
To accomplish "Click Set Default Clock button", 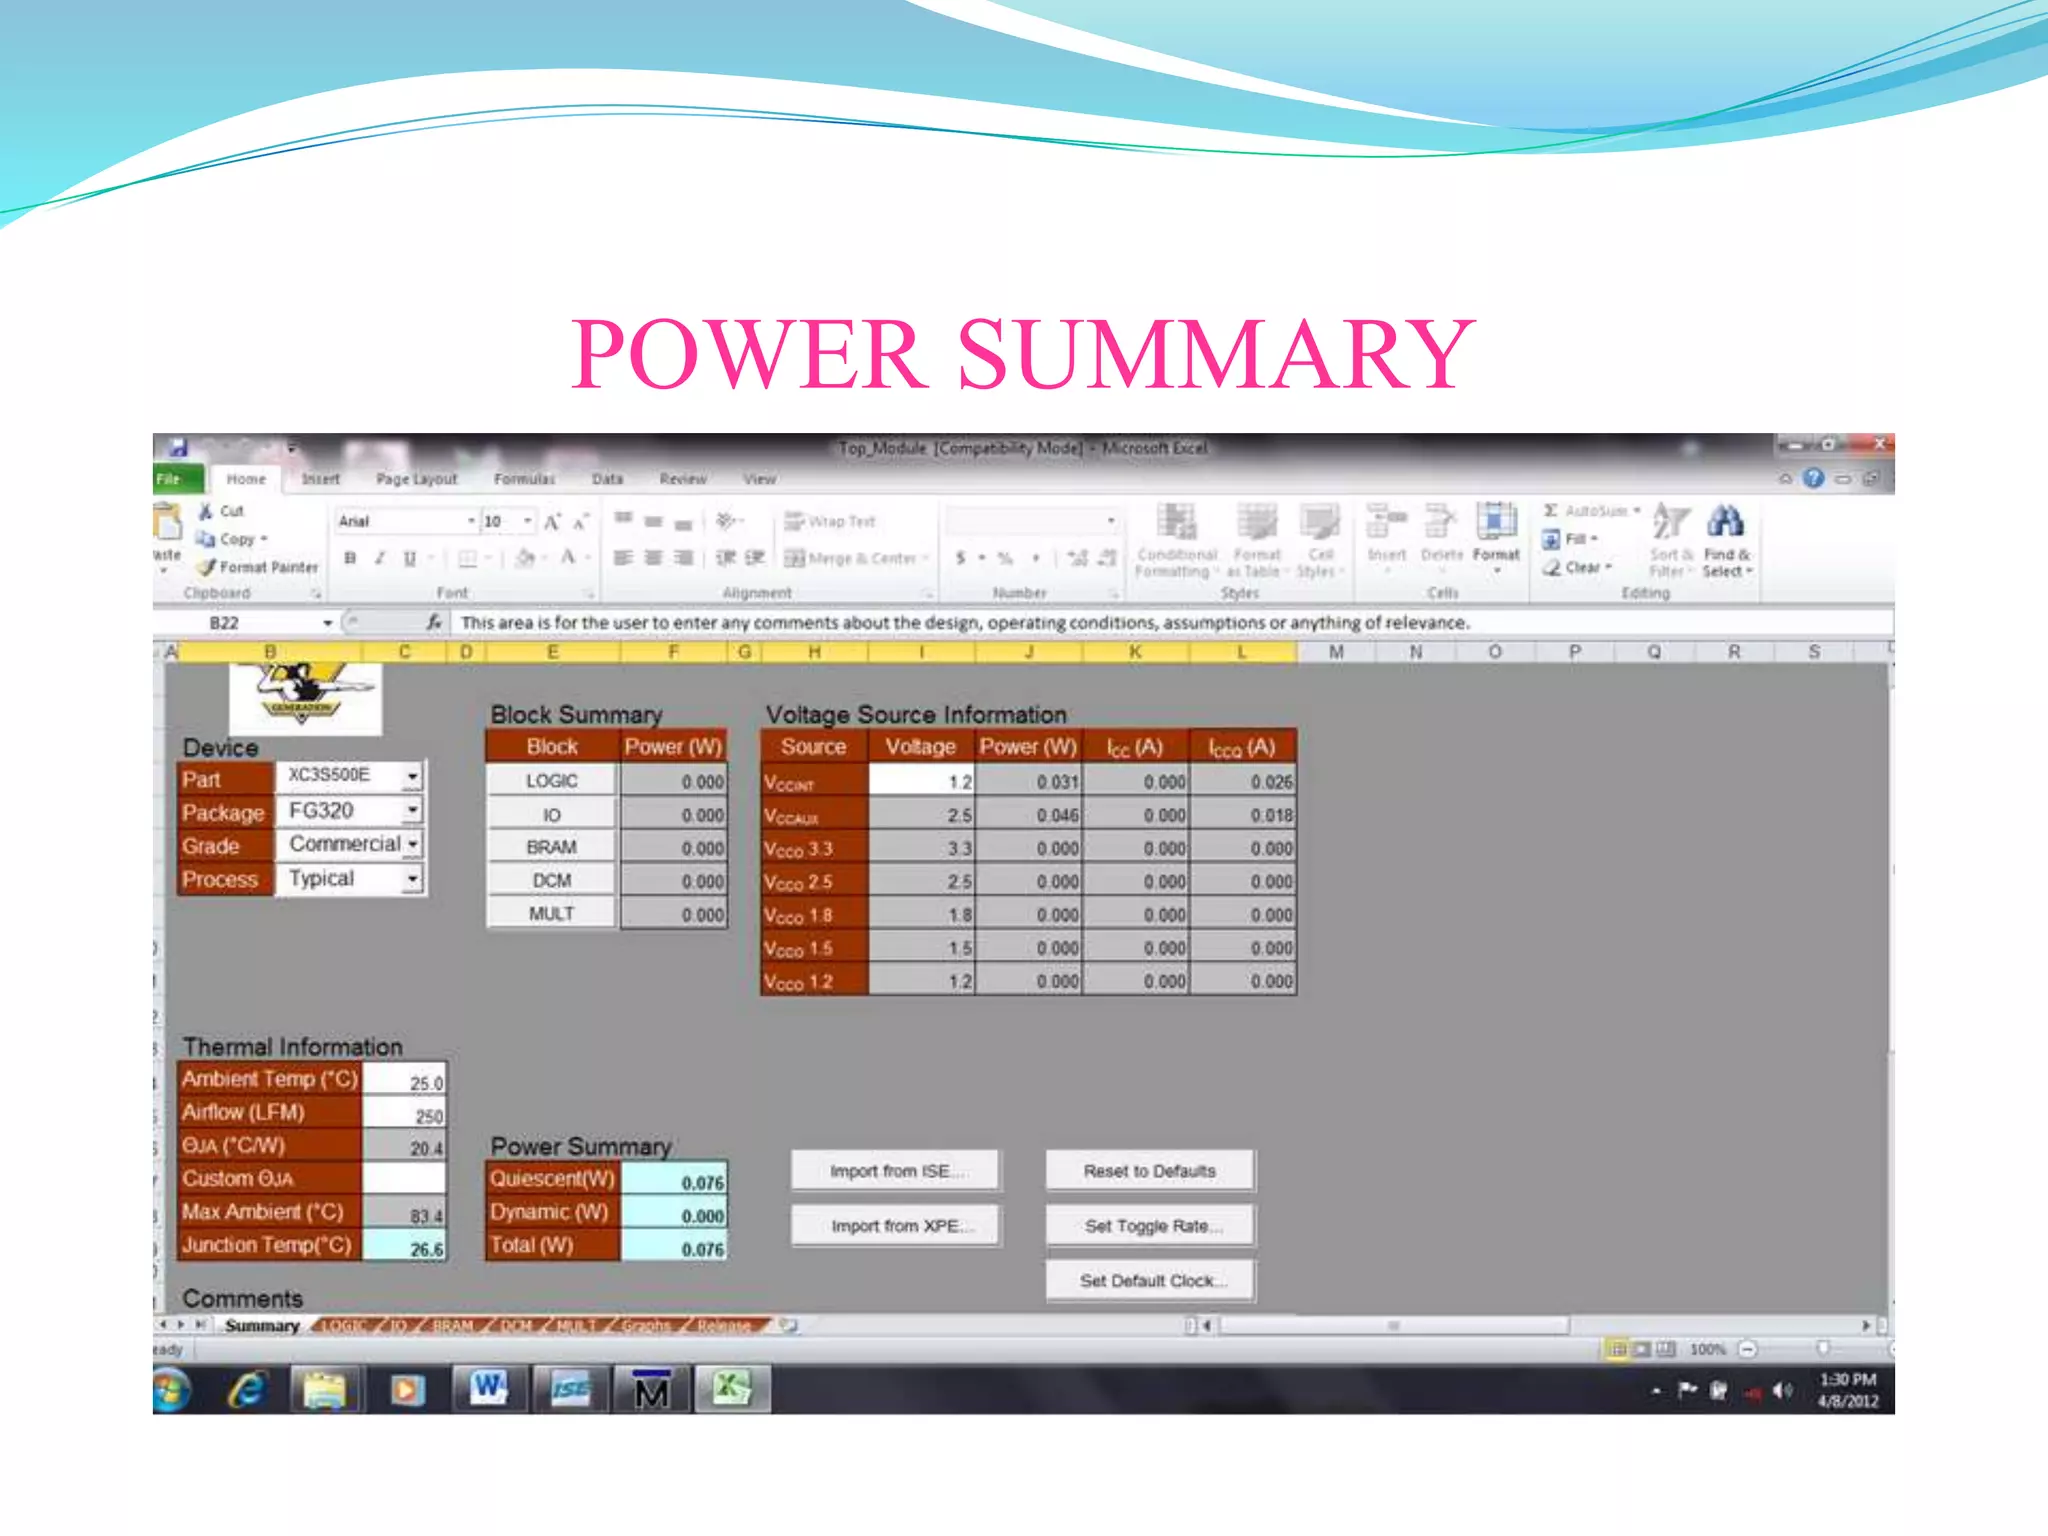I will [1150, 1280].
